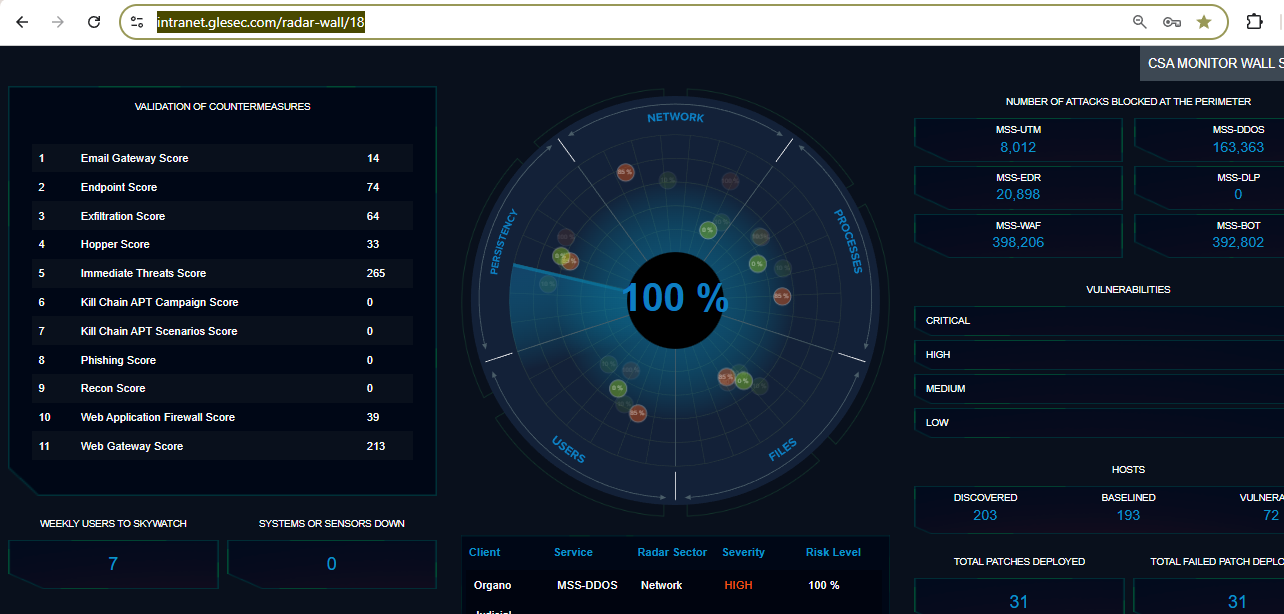Open the browser Extensions puzzle icon
The image size is (1284, 614).
click(1254, 22)
